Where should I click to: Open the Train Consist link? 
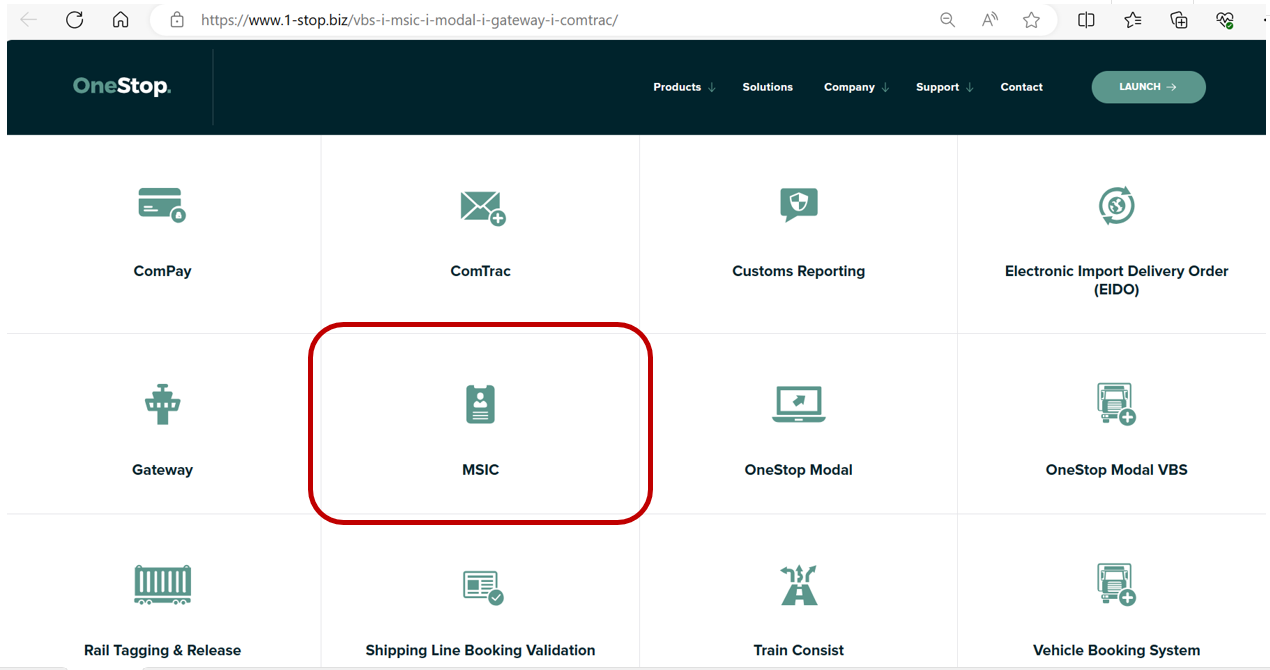pos(798,650)
